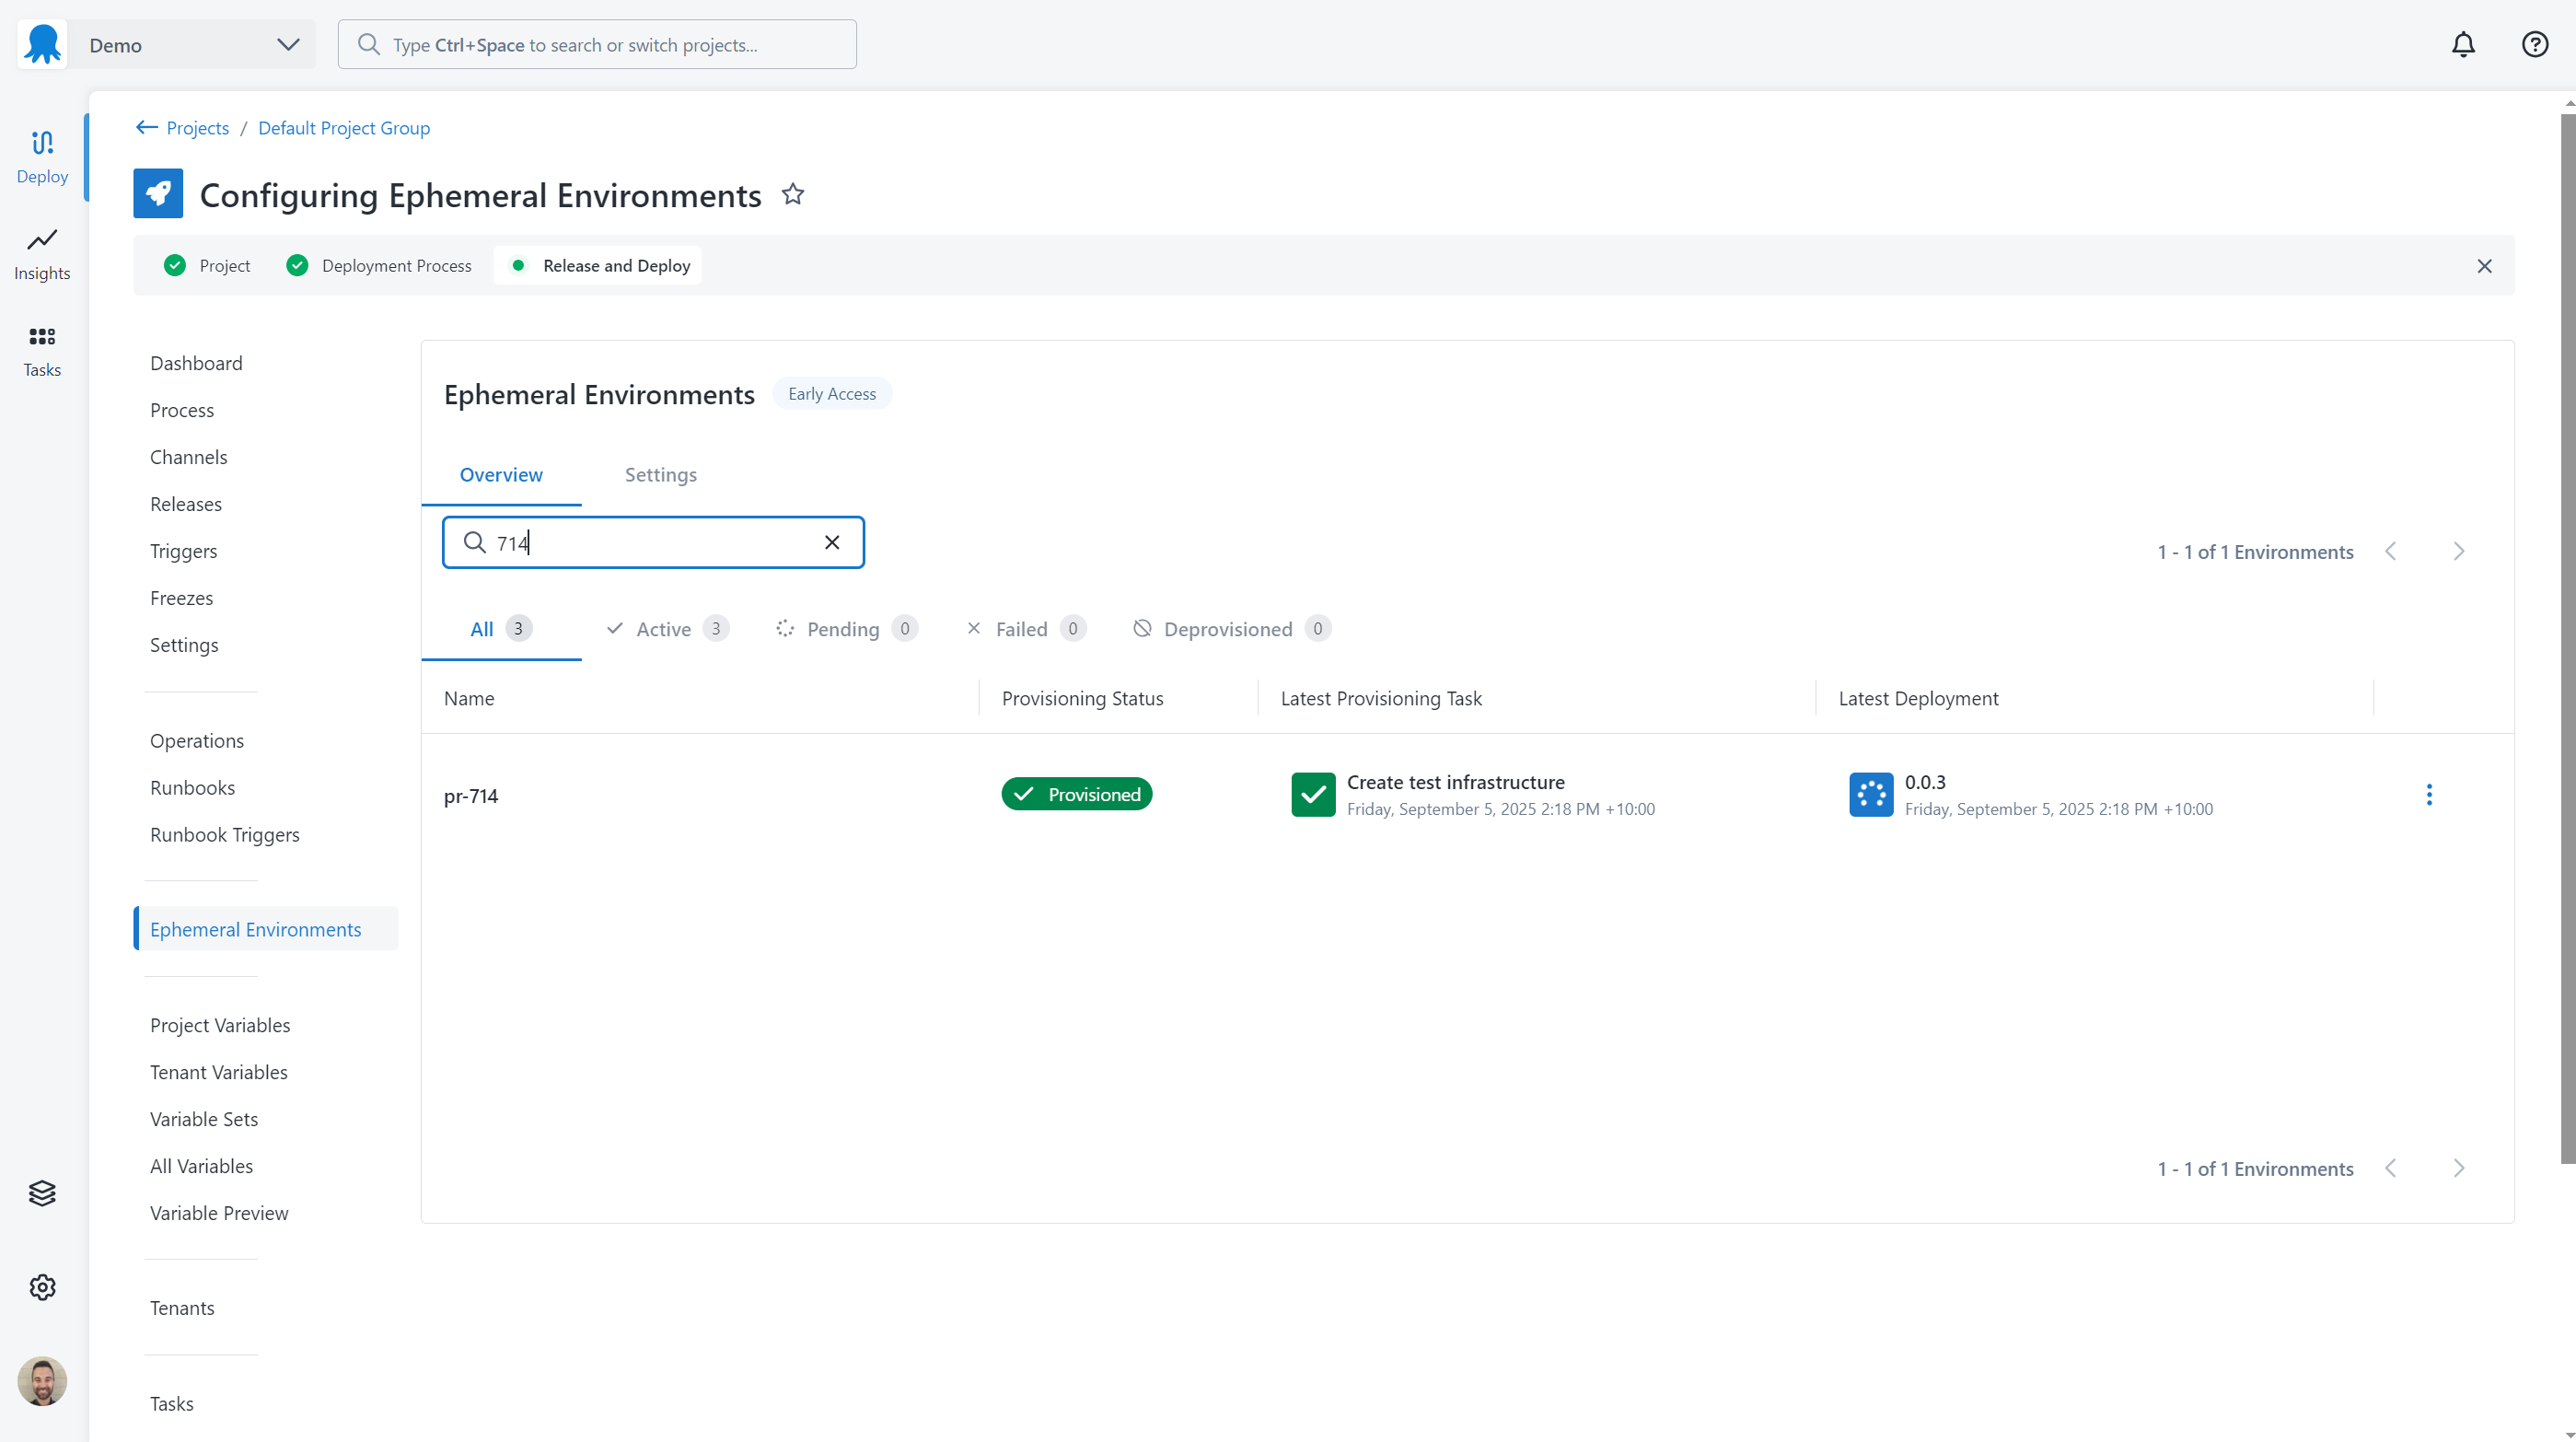
Task: Open Tasks in project menu
Action: [172, 1404]
